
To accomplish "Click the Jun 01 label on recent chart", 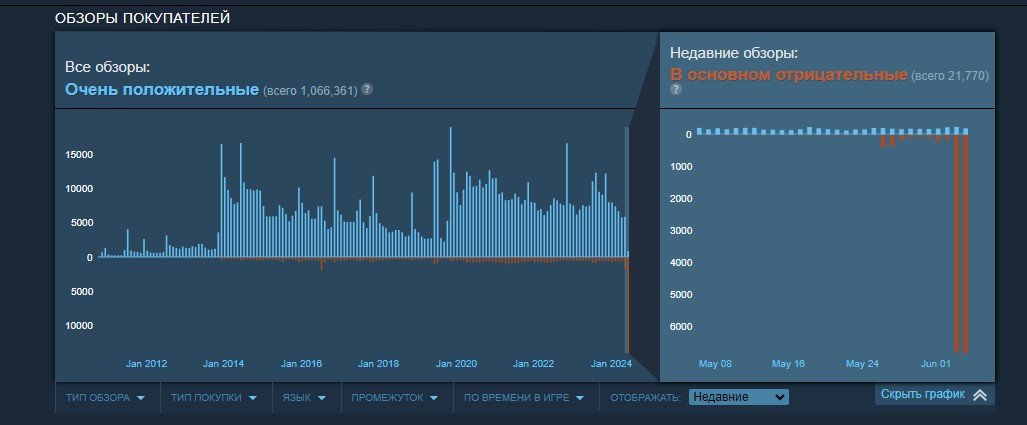I will coord(935,364).
